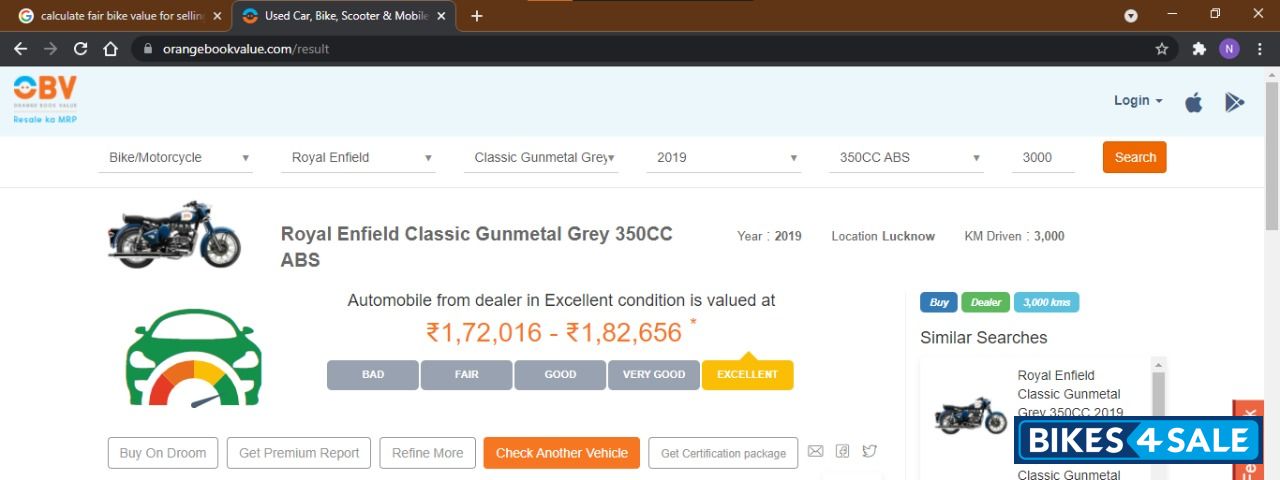The height and width of the screenshot is (480, 1280).
Task: Click the car valuation gauge graphic
Action: [193, 357]
